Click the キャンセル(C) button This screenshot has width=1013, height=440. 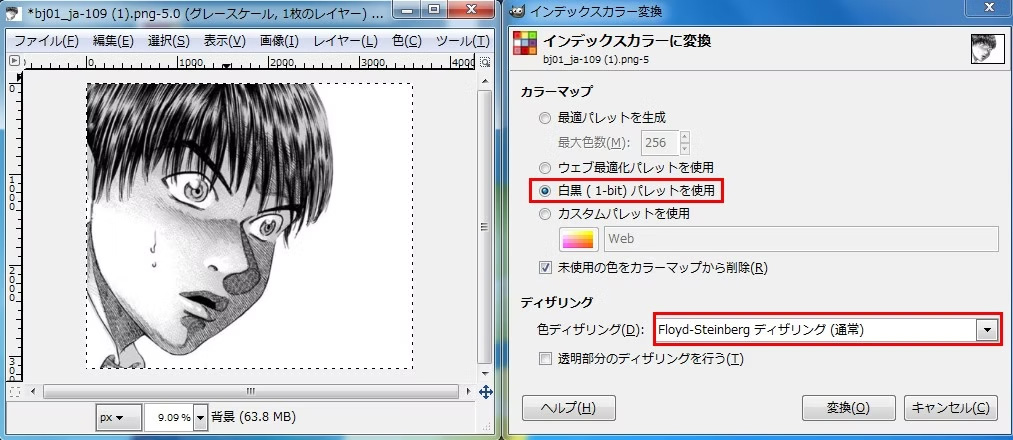950,408
